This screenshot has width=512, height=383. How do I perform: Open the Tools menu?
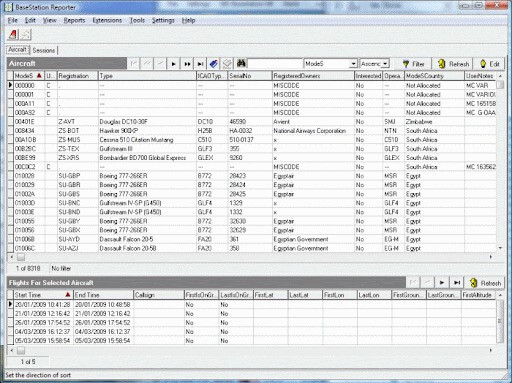click(x=137, y=20)
